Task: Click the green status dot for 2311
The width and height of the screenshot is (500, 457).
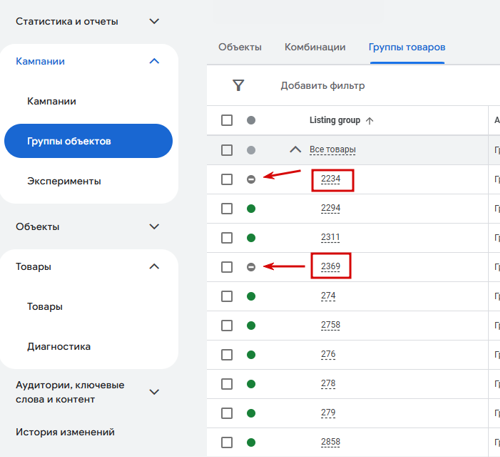Action: 251,238
